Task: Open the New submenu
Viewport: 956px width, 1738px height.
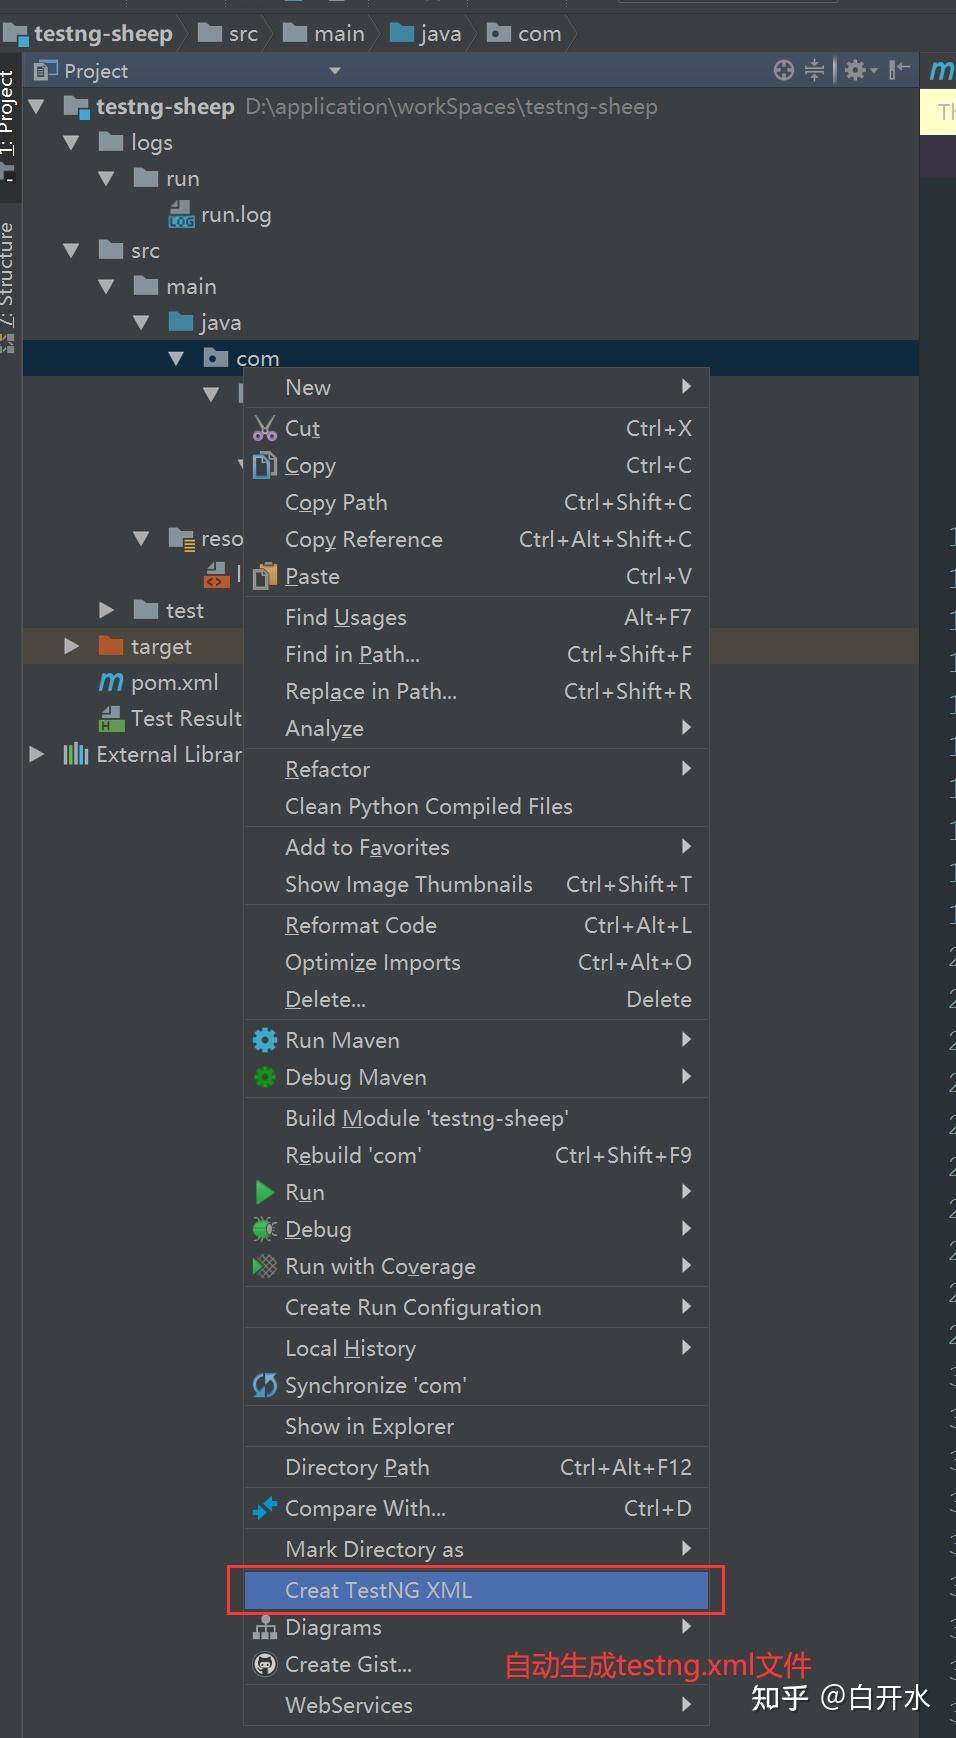Action: click(476, 387)
